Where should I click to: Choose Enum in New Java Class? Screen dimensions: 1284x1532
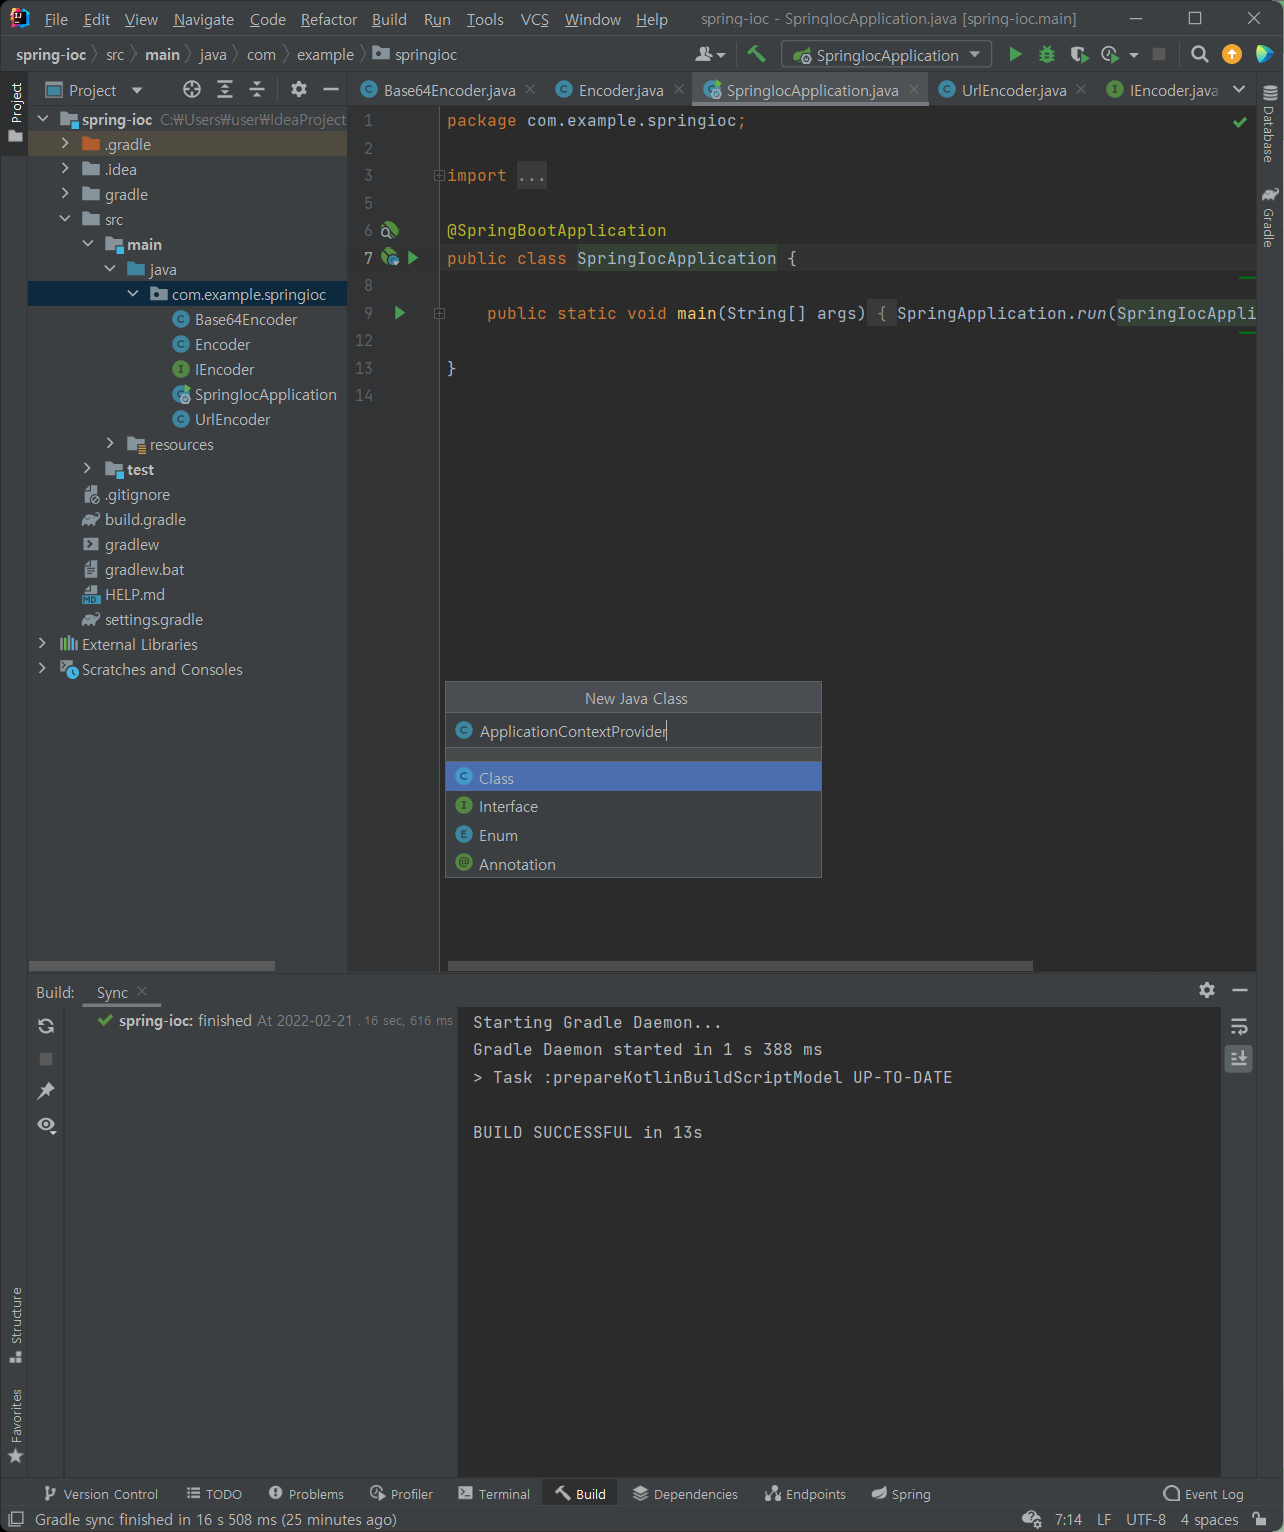[633, 835]
